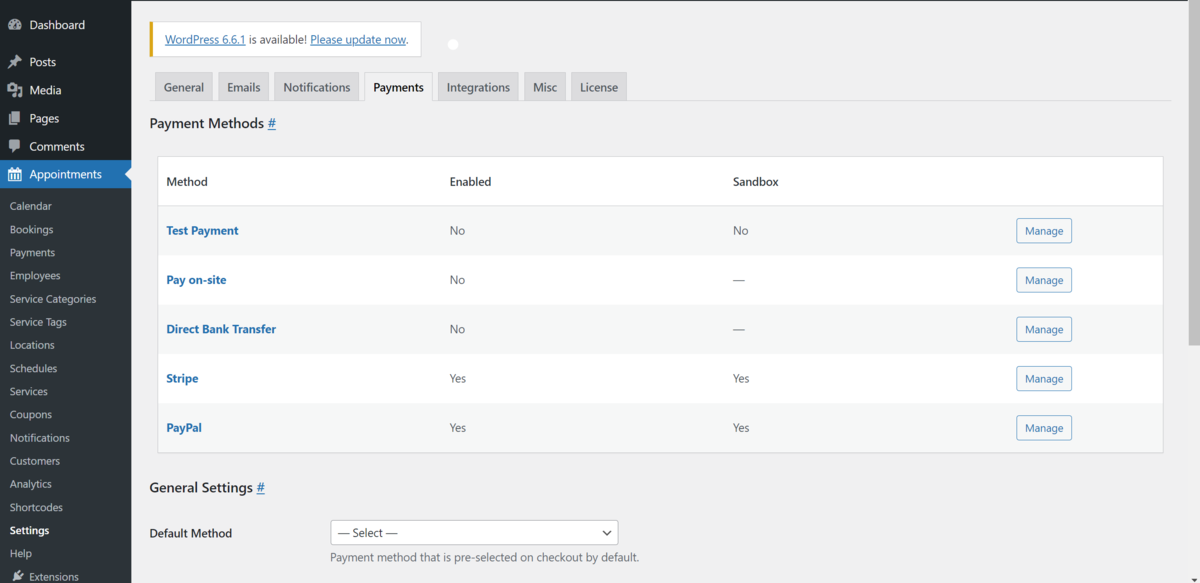1200x583 pixels.
Task: Open the Pay on-site method link
Action: click(196, 280)
